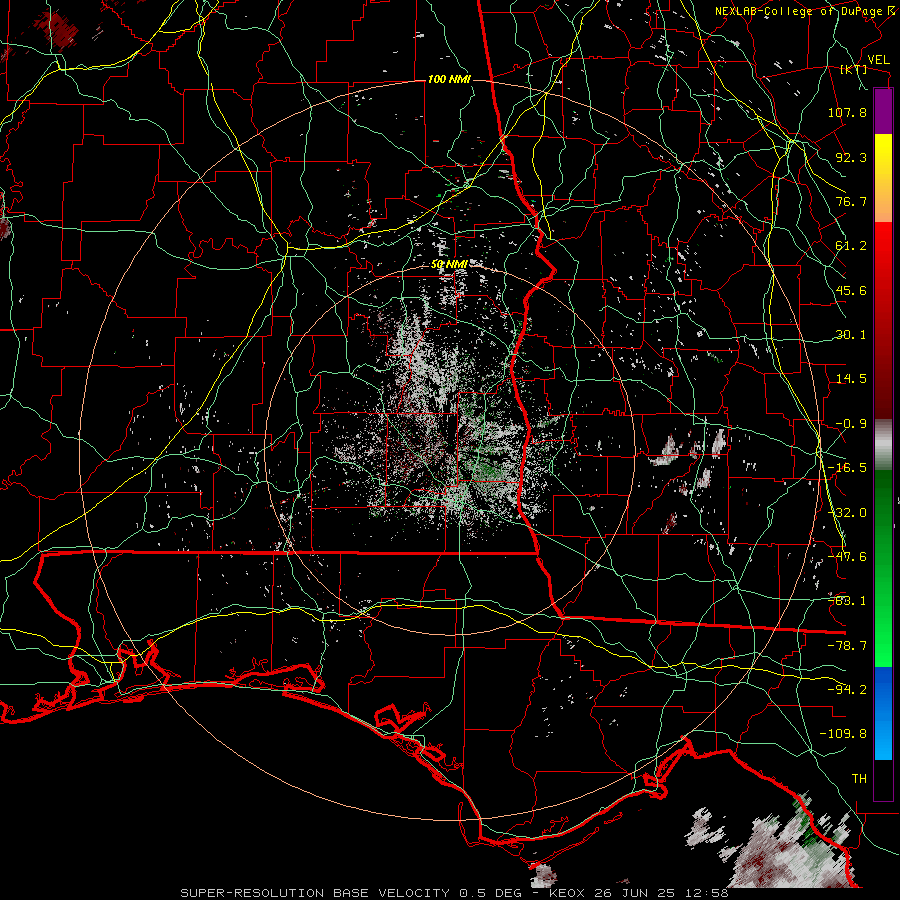Click the VEL legend title
Screen dimensions: 900x900
(878, 60)
